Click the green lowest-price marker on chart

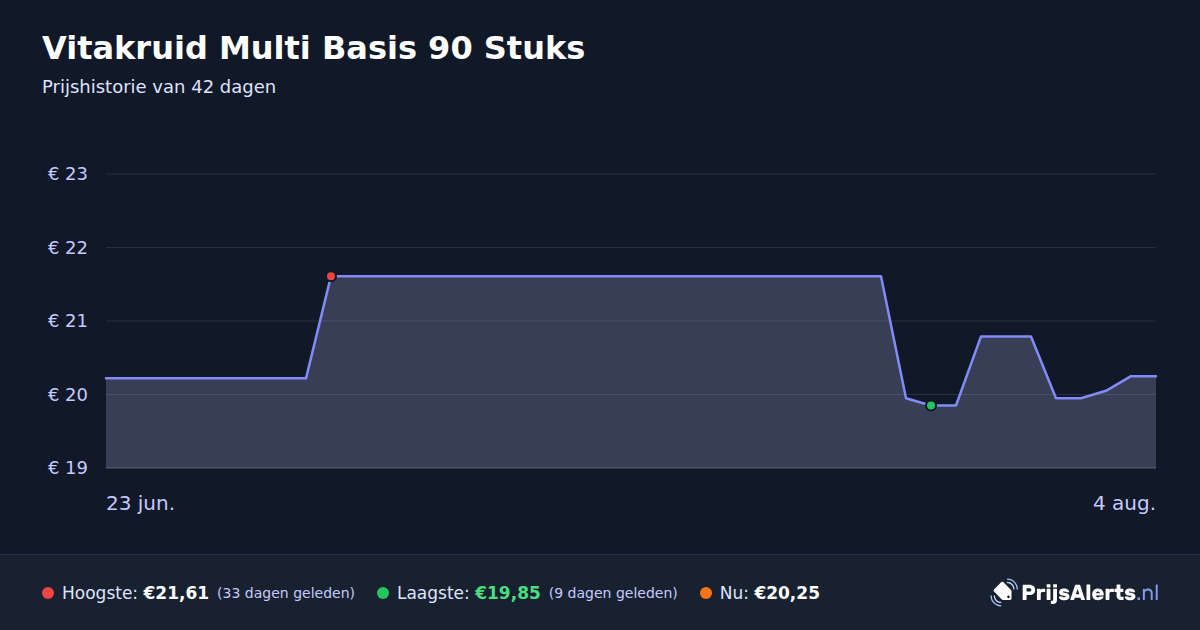[x=931, y=405]
